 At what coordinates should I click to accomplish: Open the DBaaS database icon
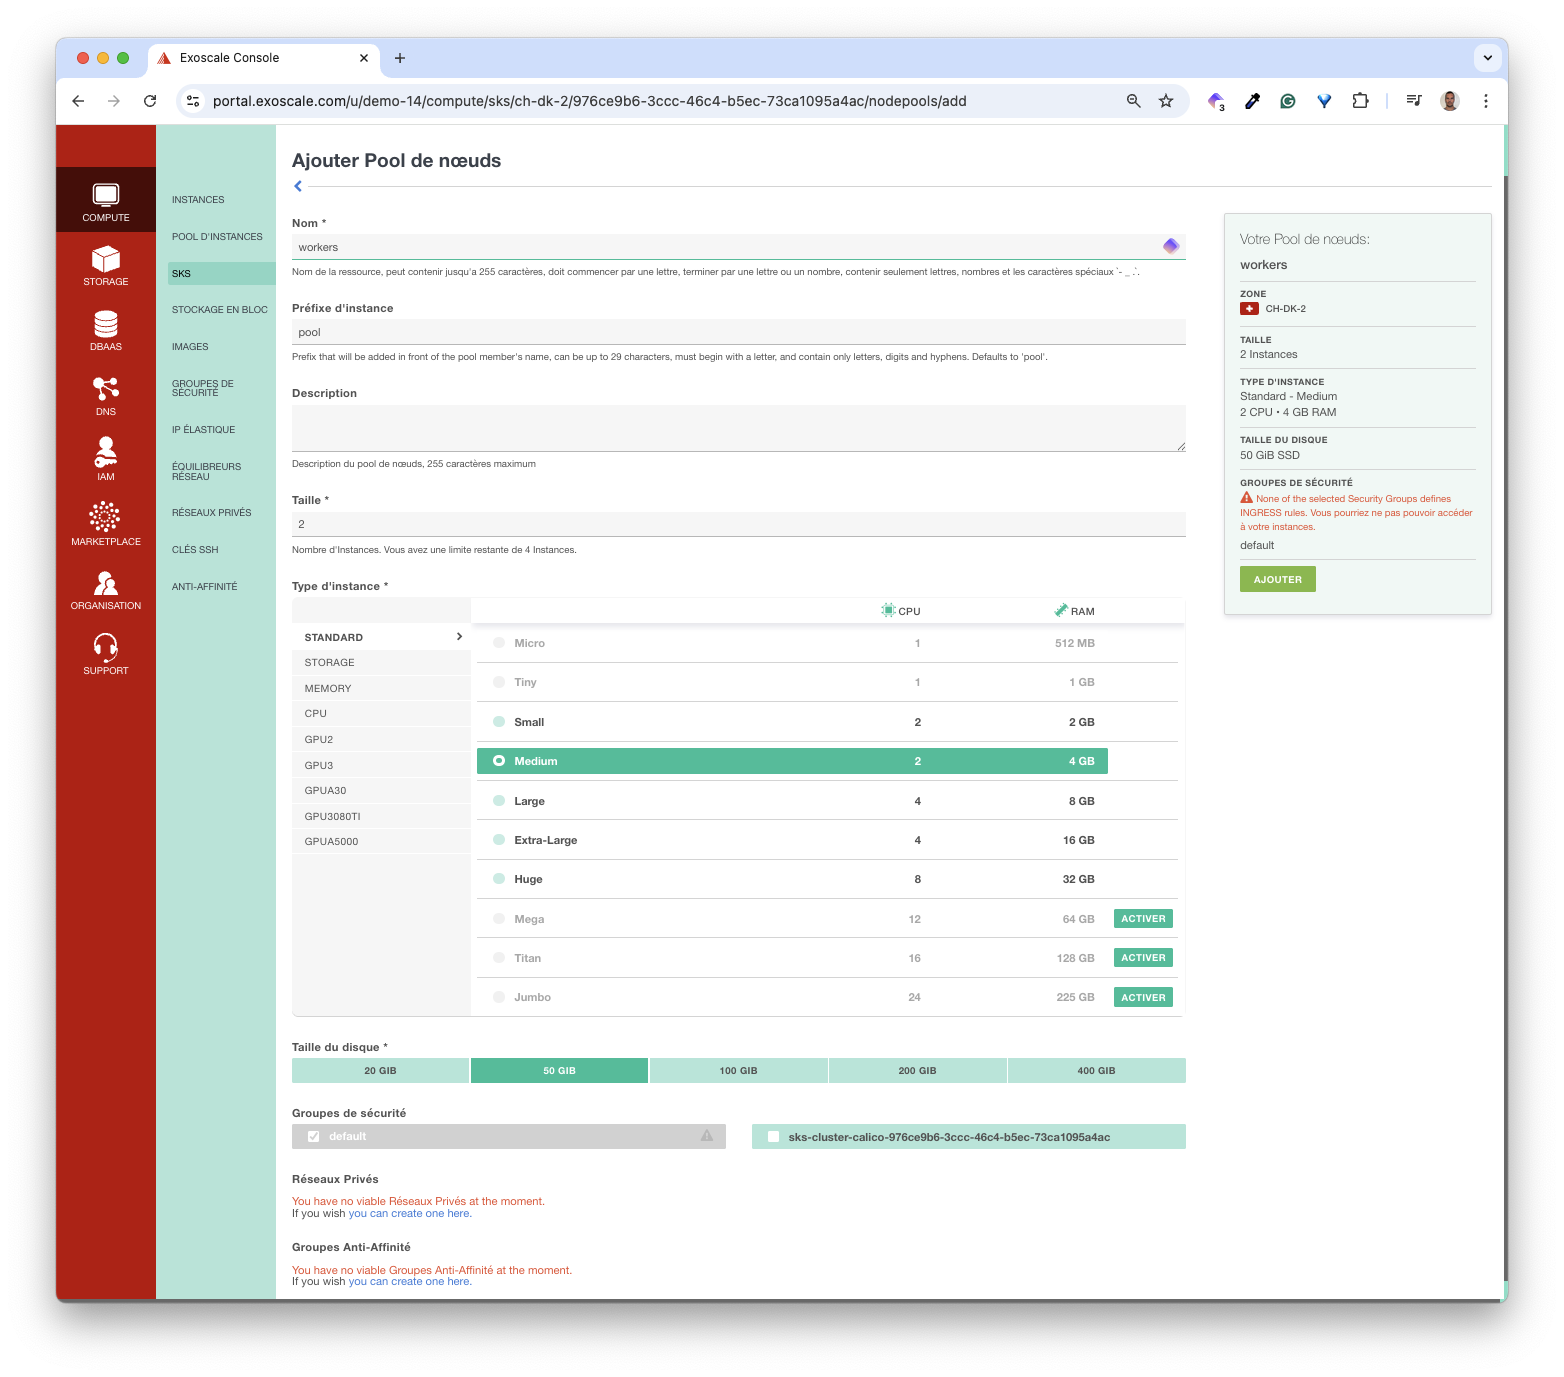pyautogui.click(x=106, y=326)
